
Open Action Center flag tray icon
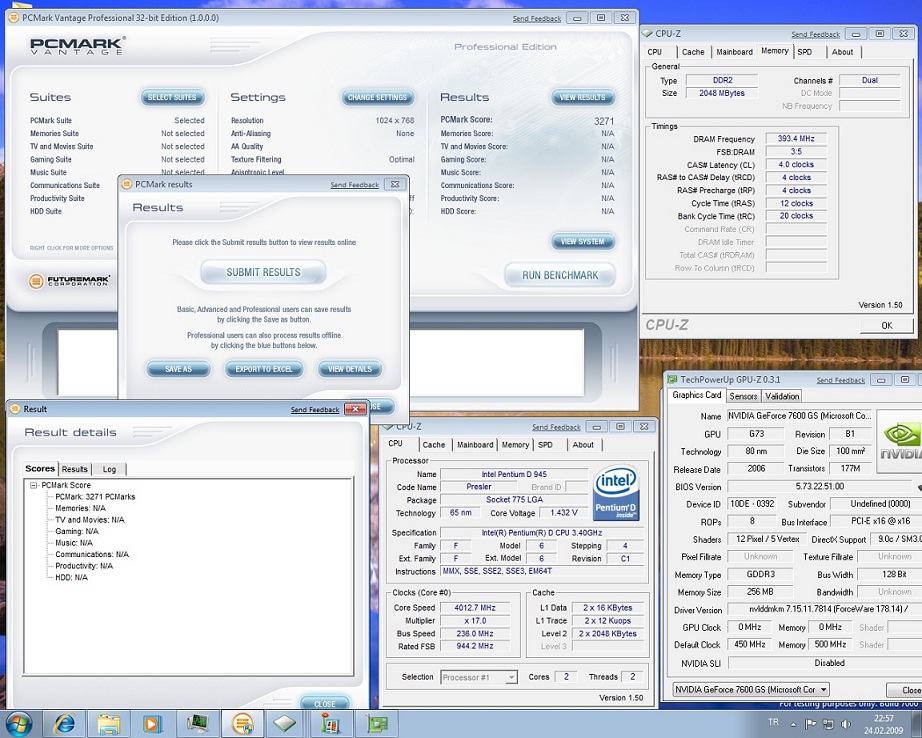(x=810, y=724)
